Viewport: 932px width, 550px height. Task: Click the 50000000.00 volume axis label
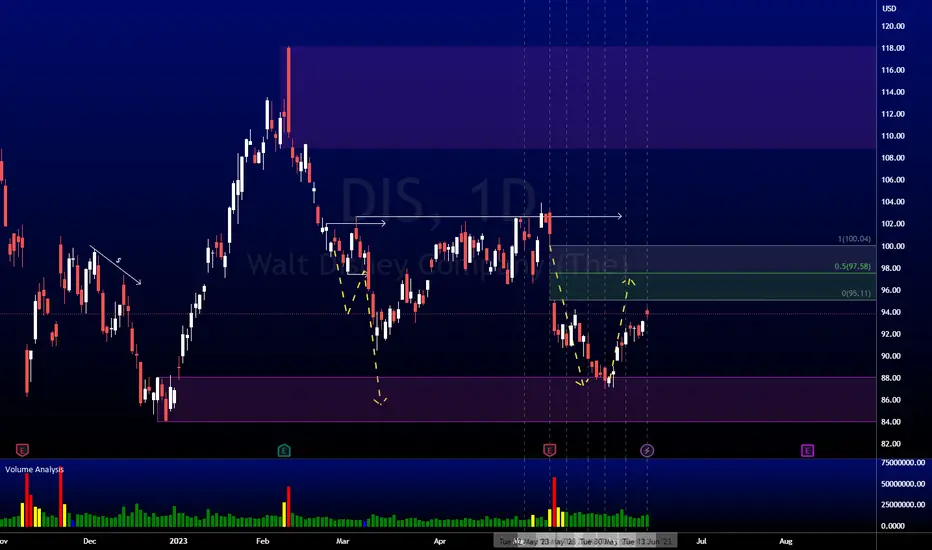(x=903, y=484)
